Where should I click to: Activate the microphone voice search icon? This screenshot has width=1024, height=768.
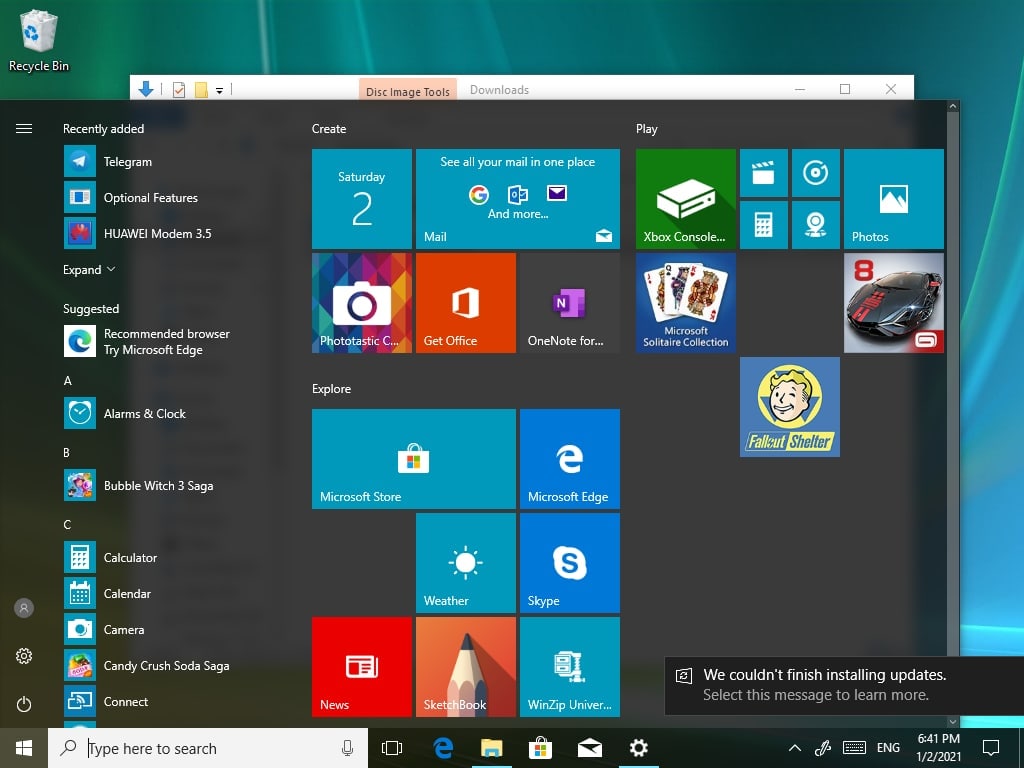(347, 748)
